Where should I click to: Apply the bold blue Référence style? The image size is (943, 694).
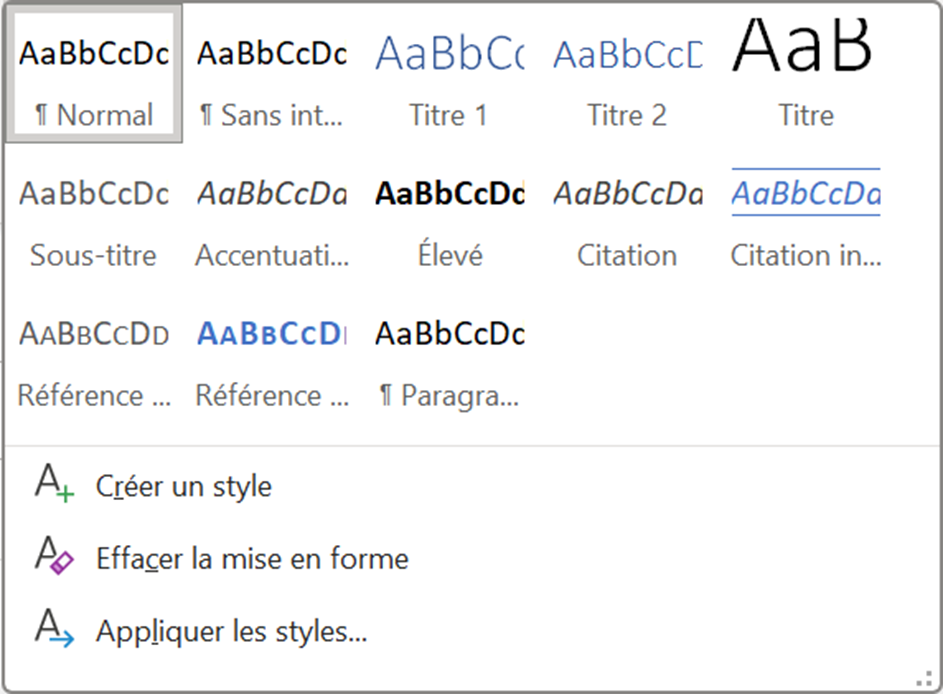271,360
